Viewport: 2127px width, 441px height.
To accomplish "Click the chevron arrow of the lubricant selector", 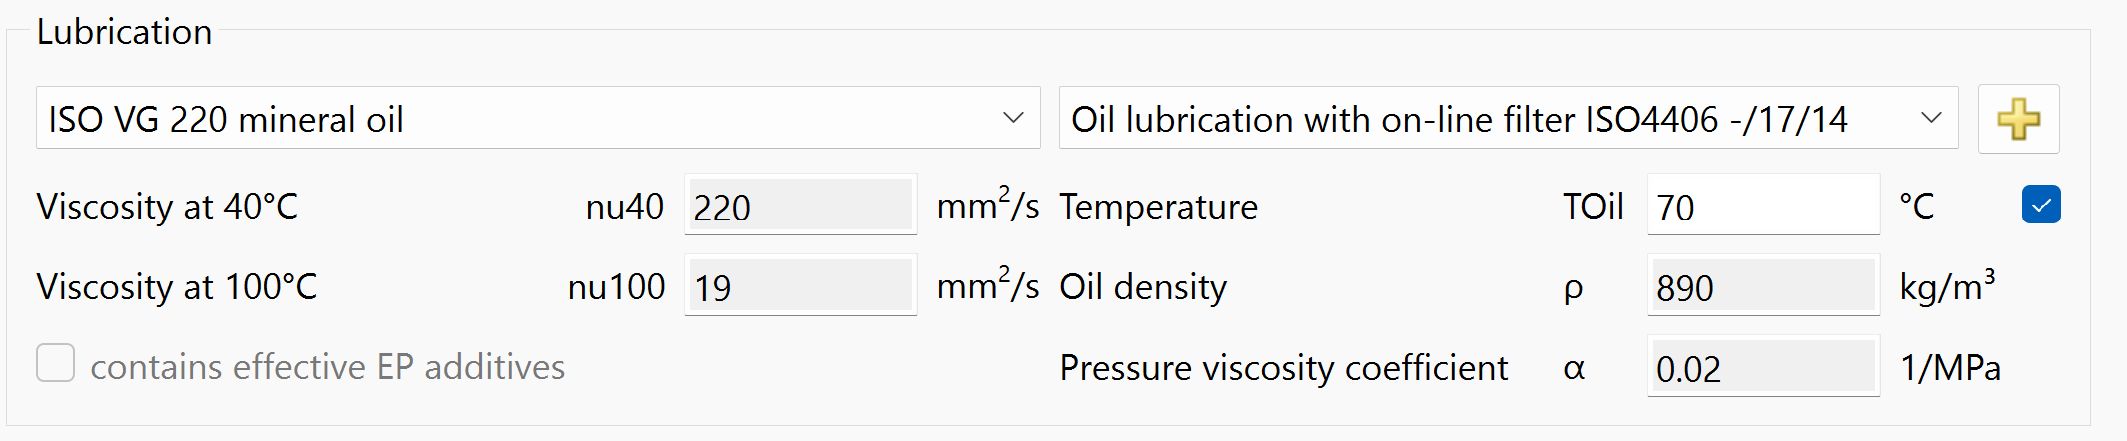I will click(1013, 119).
